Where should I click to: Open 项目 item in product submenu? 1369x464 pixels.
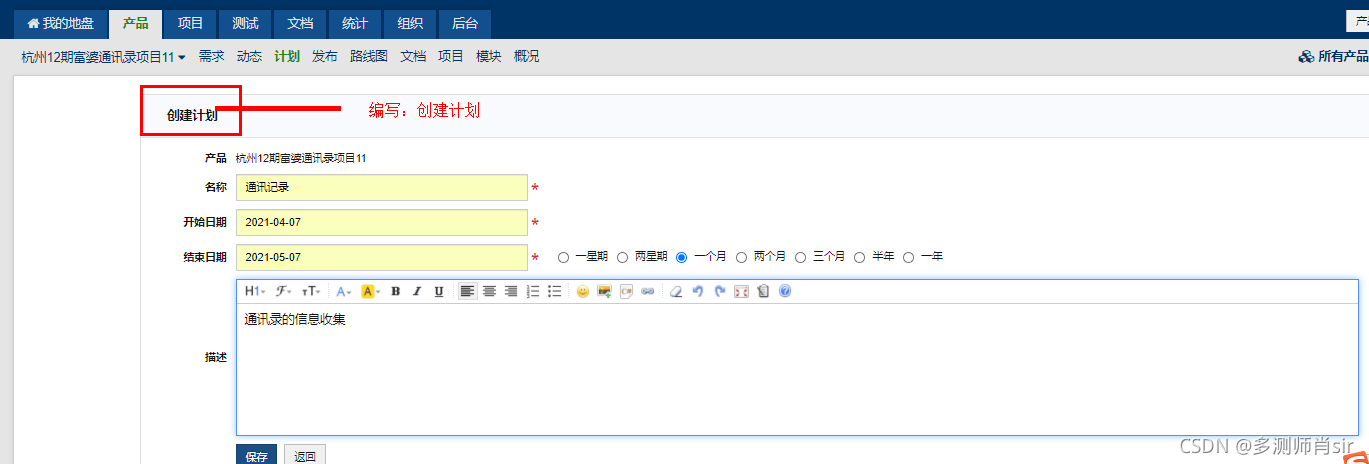coord(451,57)
